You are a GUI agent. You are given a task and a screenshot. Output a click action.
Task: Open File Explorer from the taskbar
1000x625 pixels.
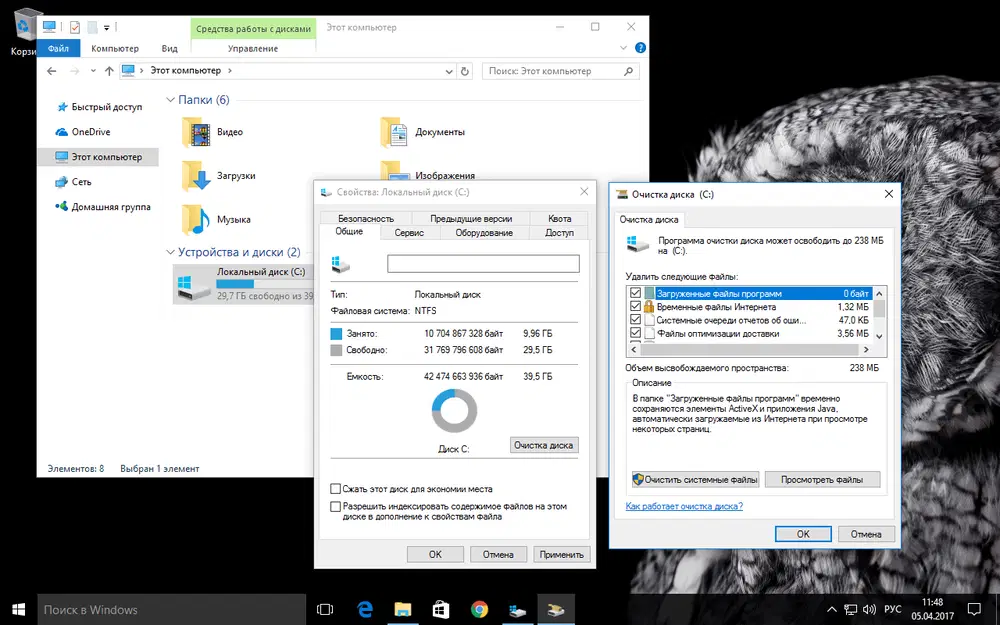tap(402, 610)
